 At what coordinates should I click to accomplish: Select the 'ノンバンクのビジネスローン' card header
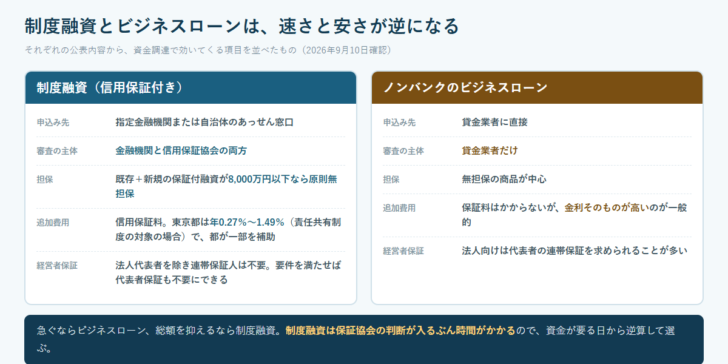tap(537, 88)
